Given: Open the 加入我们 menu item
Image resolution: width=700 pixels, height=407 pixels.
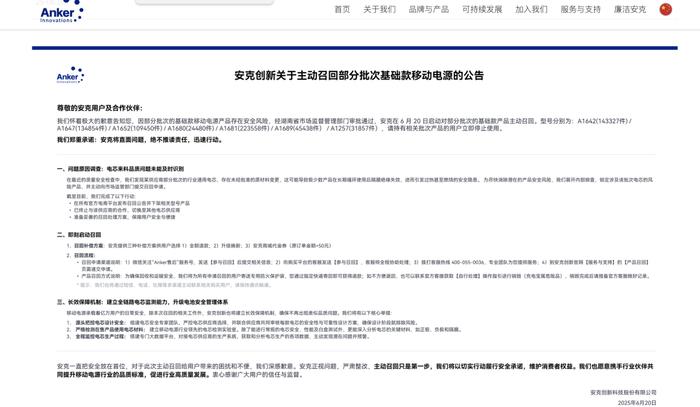Looking at the screenshot, I should (531, 9).
